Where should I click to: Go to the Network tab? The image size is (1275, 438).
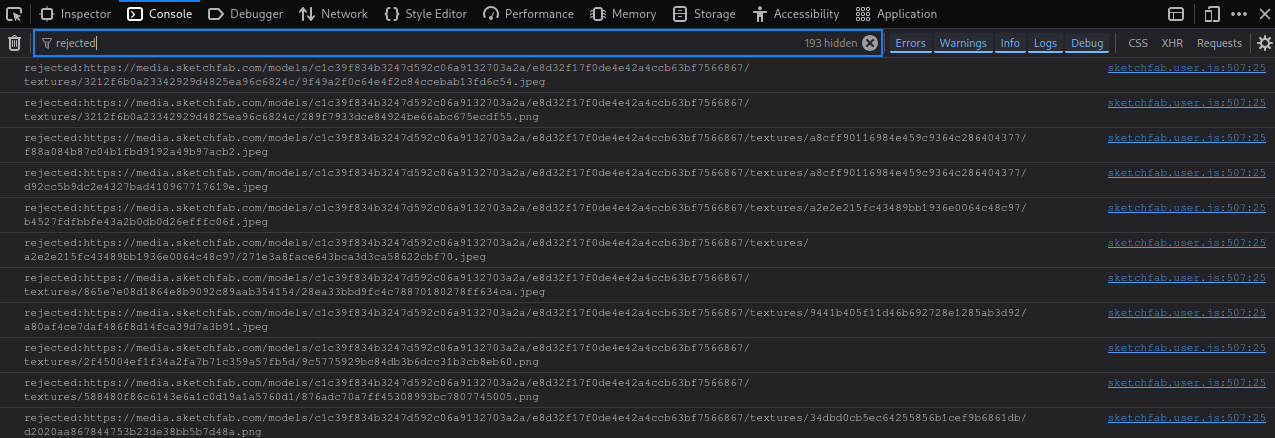333,14
